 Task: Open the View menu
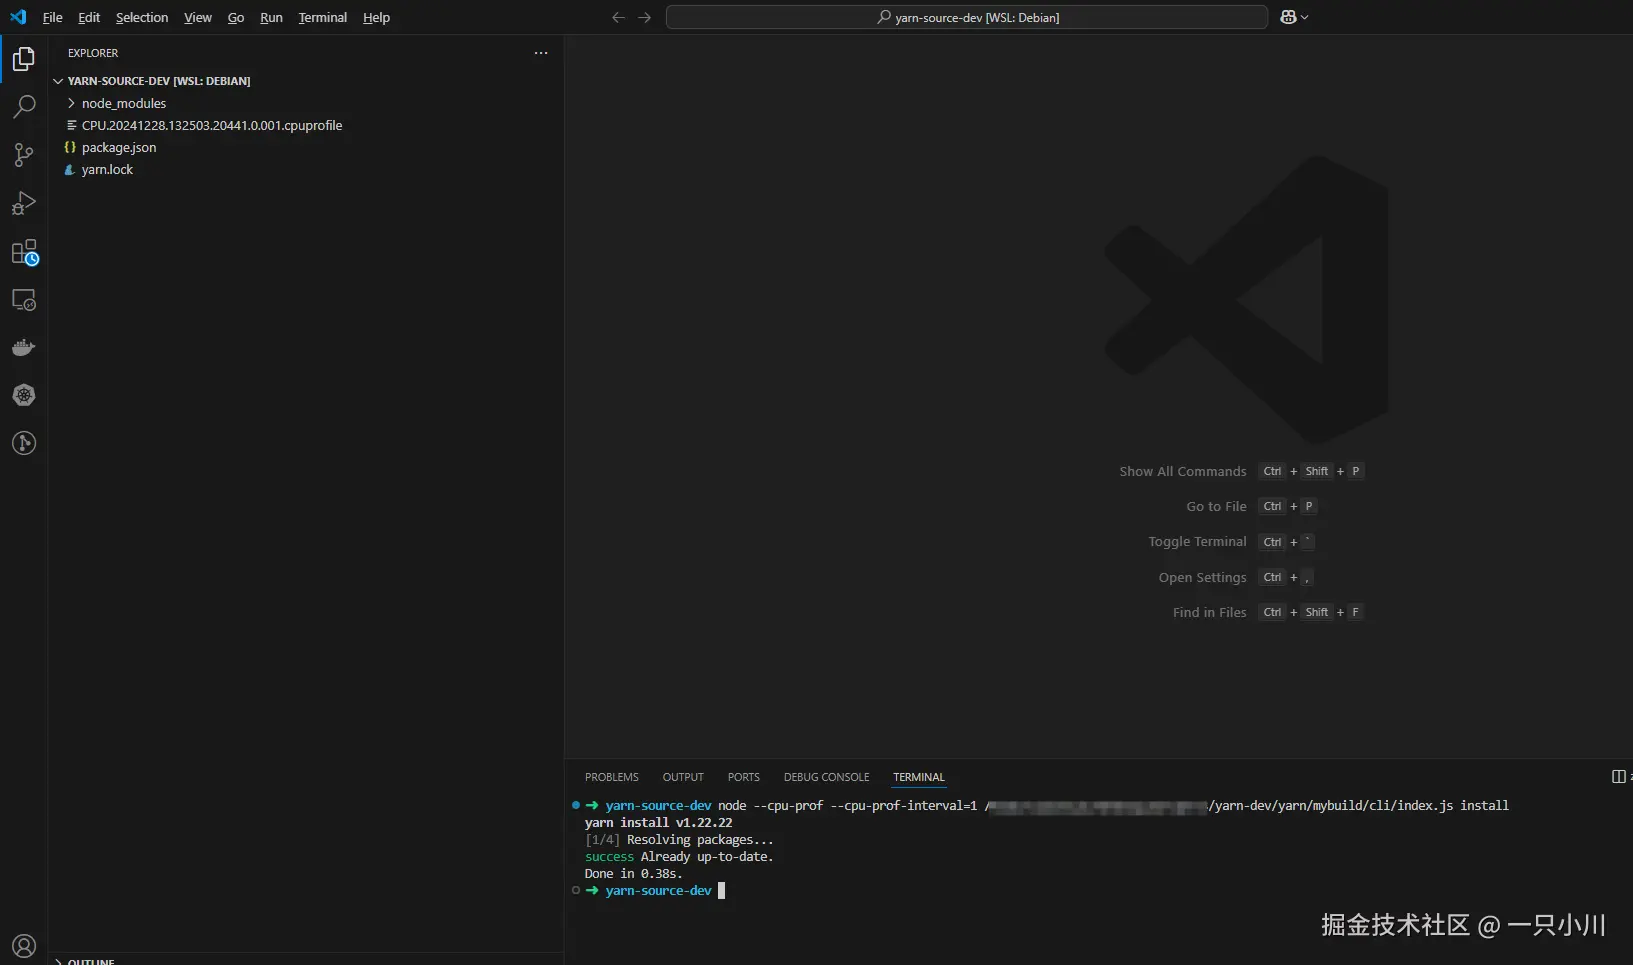tap(198, 17)
